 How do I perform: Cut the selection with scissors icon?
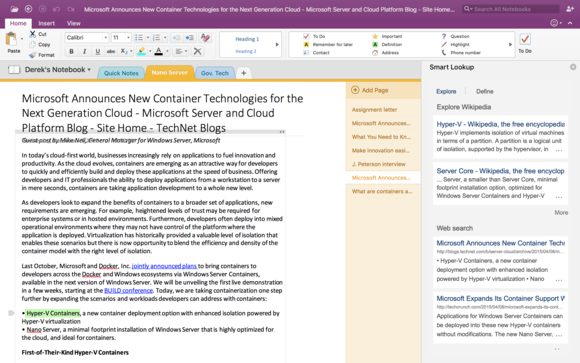point(38,34)
